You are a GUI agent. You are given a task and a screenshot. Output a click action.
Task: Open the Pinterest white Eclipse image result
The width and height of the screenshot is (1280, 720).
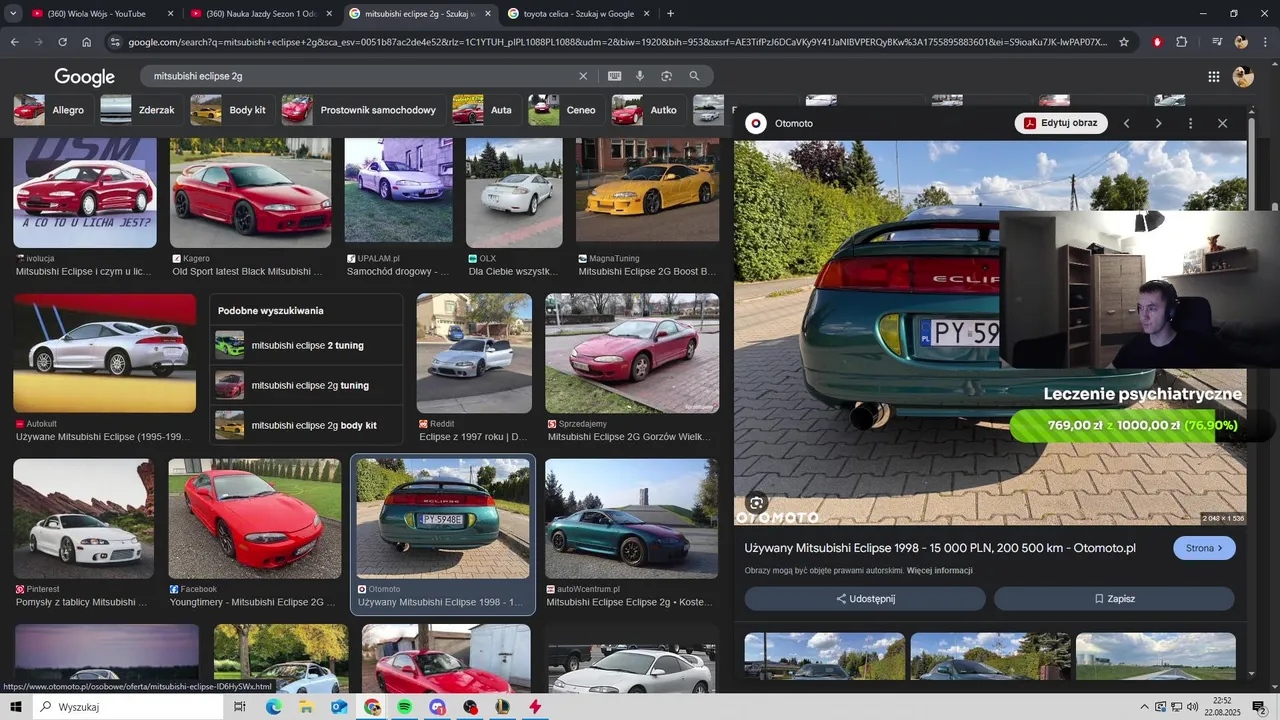[83, 518]
